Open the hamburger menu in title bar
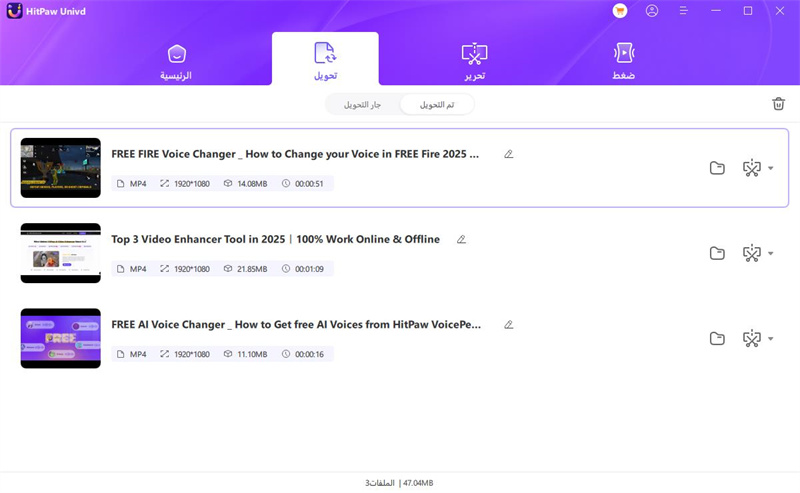800x493 pixels. 684,11
